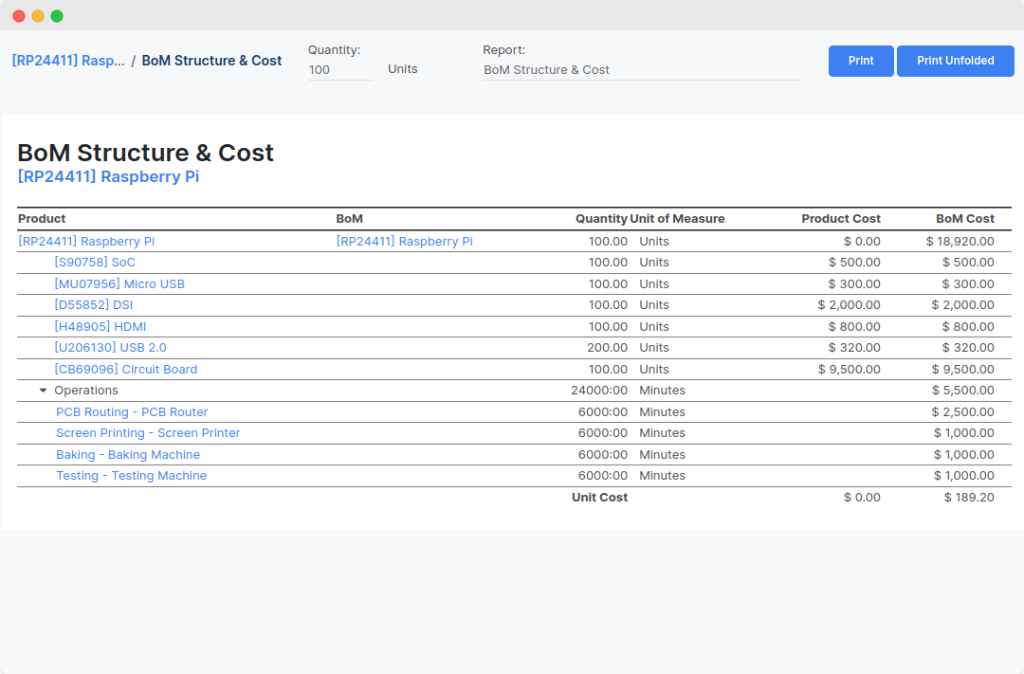Open the U206130 USB 2.0 component
Viewport: 1024px width, 674px height.
click(110, 348)
